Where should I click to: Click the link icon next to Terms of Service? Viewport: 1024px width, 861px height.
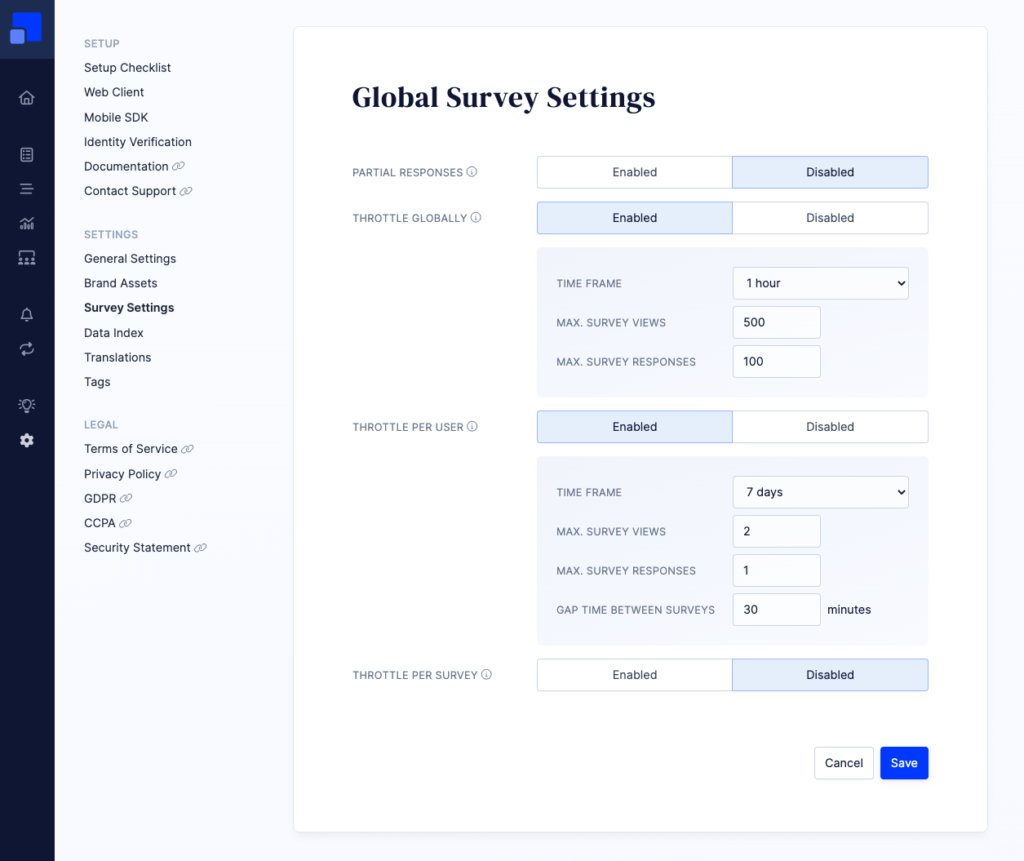tap(187, 449)
